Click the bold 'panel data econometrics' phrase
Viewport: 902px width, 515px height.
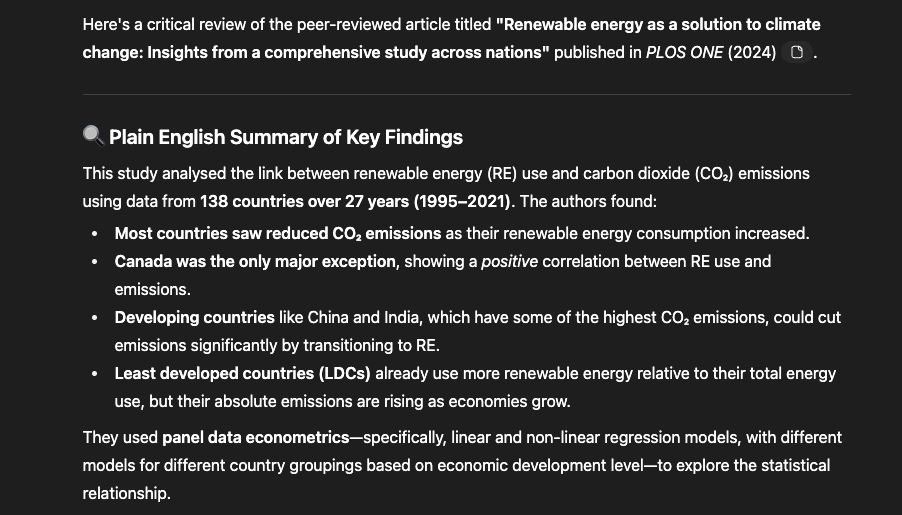click(x=256, y=437)
